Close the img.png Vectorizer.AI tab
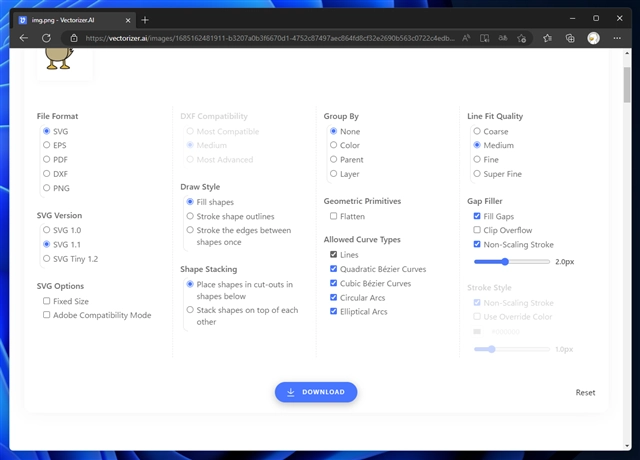This screenshot has width=640, height=460. point(128,20)
